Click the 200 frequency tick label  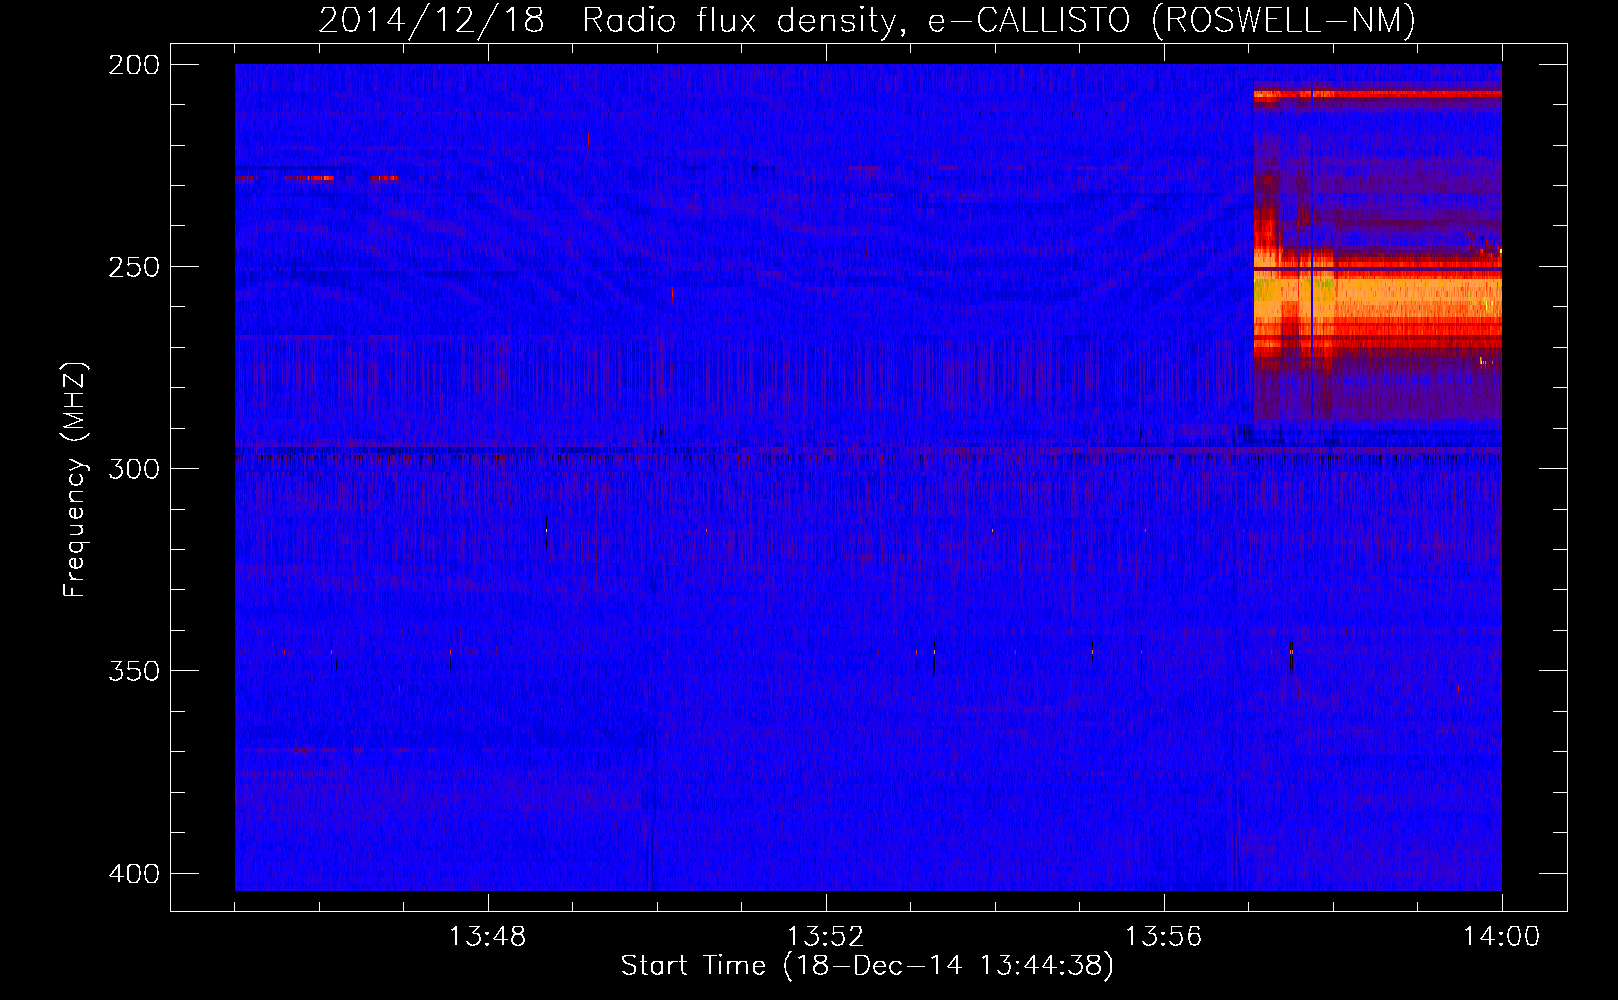[x=134, y=65]
